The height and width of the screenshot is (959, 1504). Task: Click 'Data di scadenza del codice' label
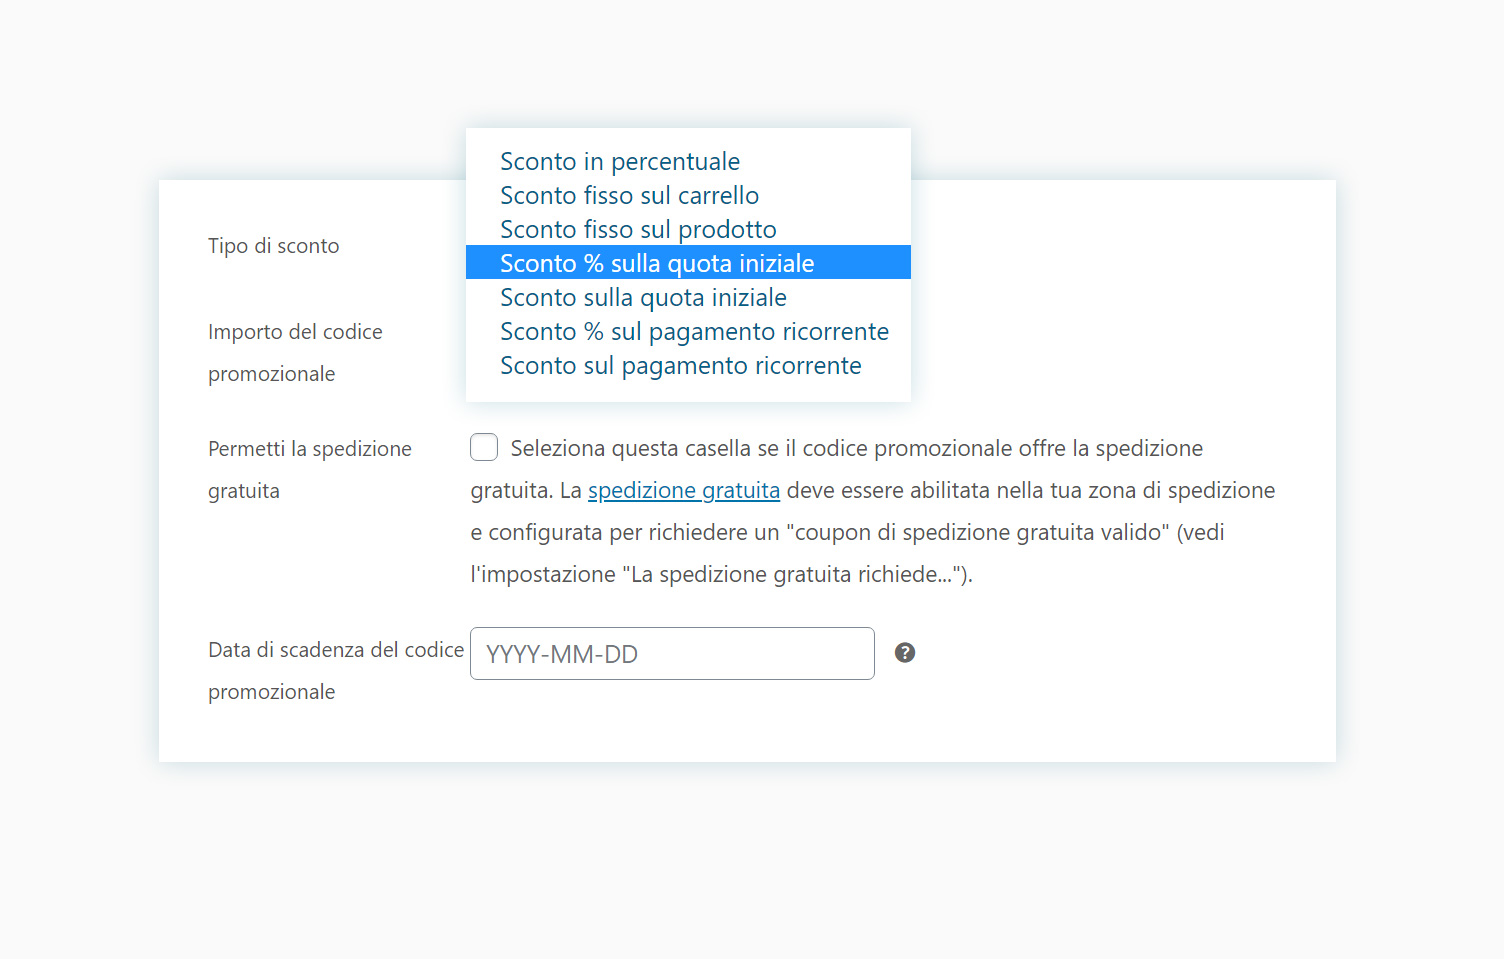coord(336,650)
